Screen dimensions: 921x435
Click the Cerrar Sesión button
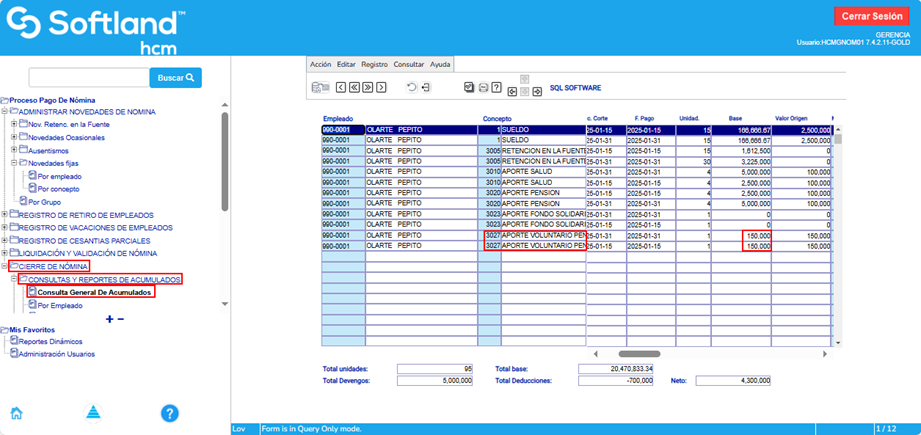873,16
